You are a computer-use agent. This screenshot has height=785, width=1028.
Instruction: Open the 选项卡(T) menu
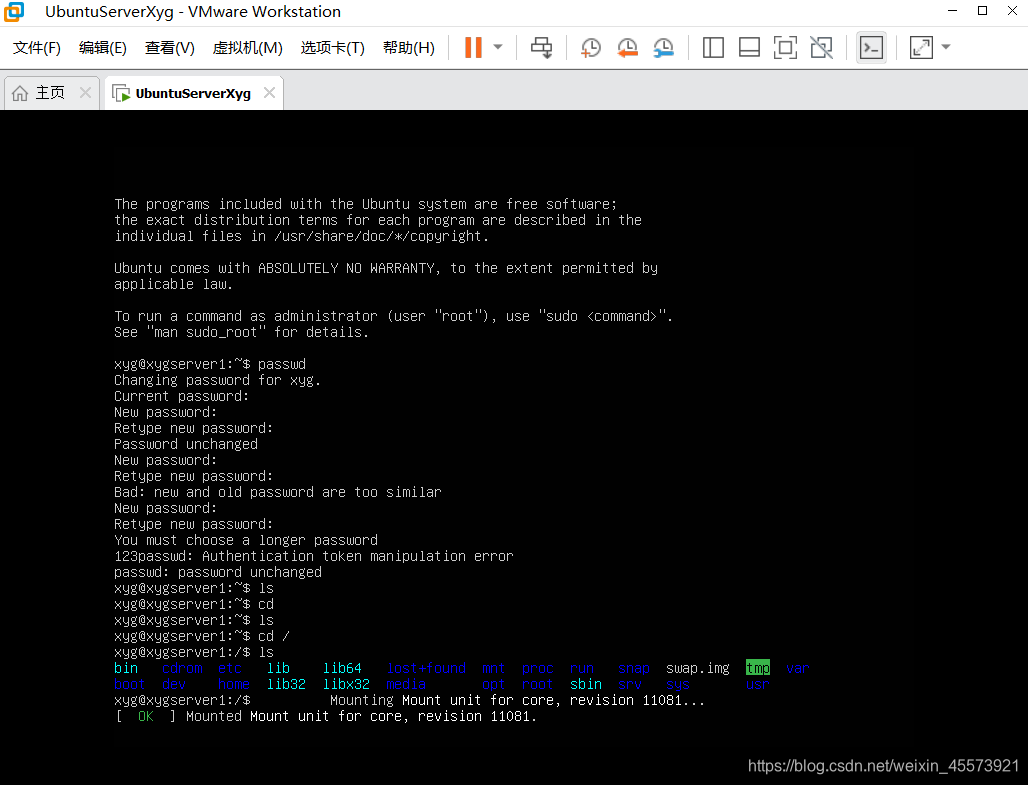pos(332,48)
